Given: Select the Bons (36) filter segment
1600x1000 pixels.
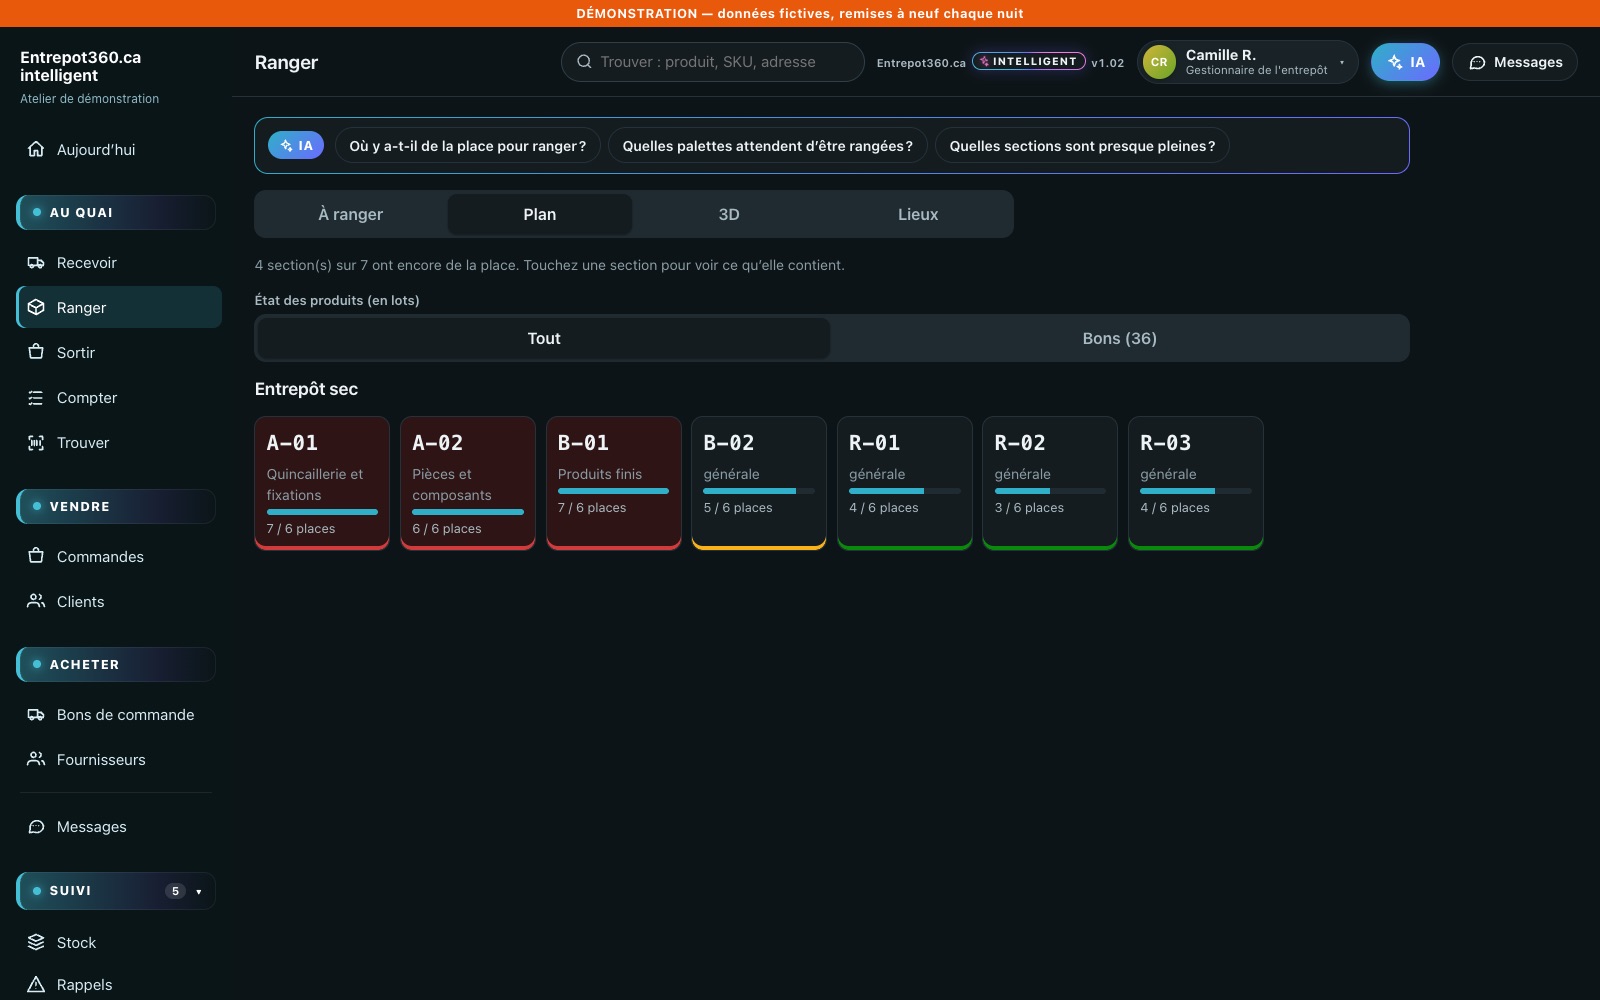Looking at the screenshot, I should [1119, 338].
